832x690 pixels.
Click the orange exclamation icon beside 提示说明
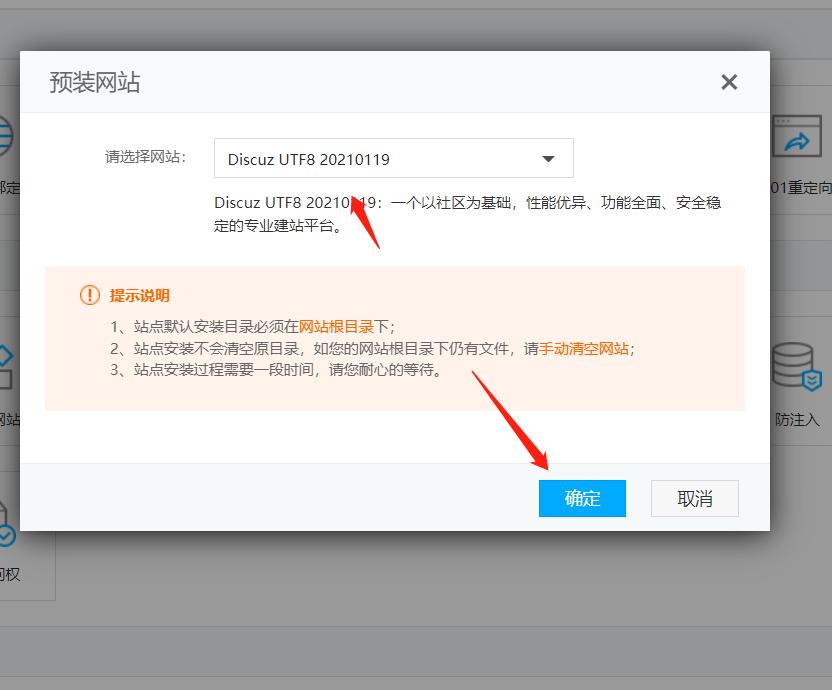(89, 296)
